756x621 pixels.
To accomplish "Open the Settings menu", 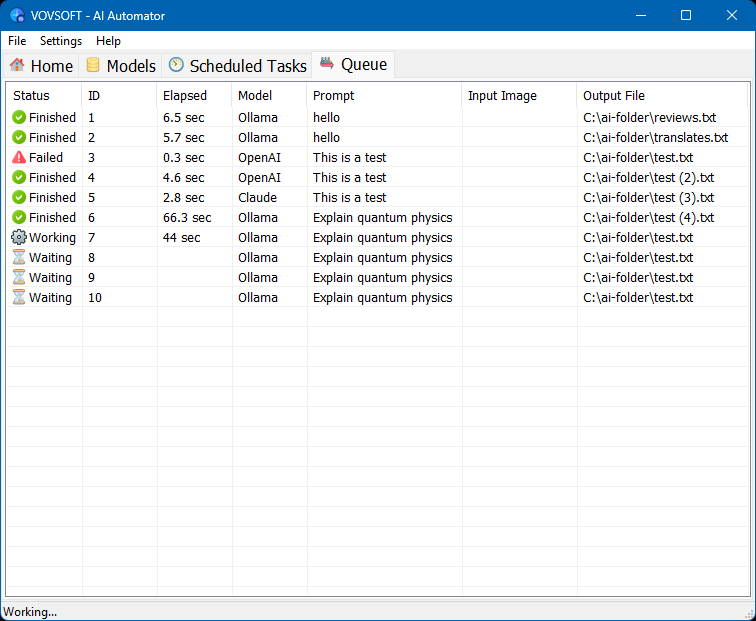I will click(61, 41).
